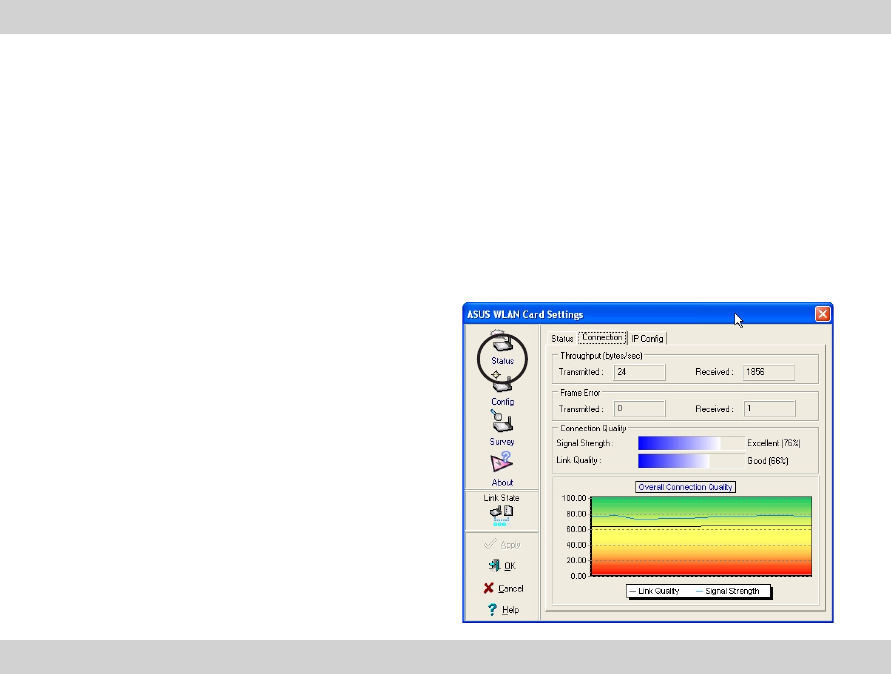Click the Cancel button

pyautogui.click(x=503, y=588)
